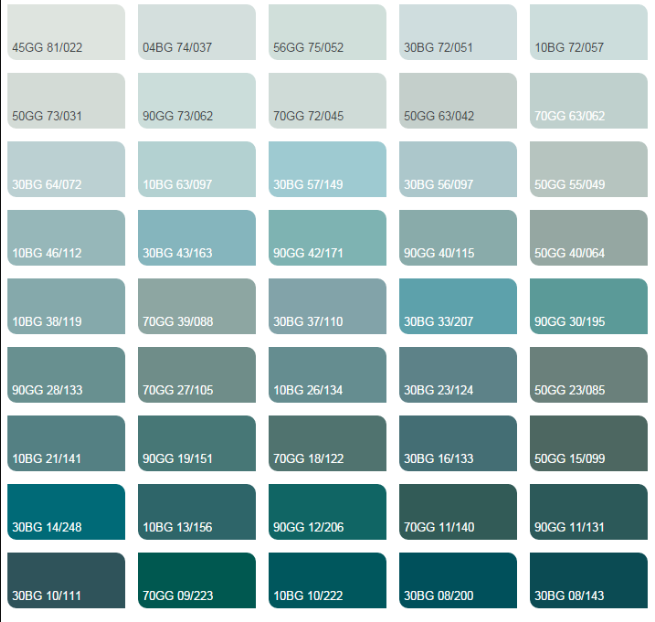The height and width of the screenshot is (622, 655).
Task: Click the 50GG 23/085 swatch
Action: coord(589,375)
